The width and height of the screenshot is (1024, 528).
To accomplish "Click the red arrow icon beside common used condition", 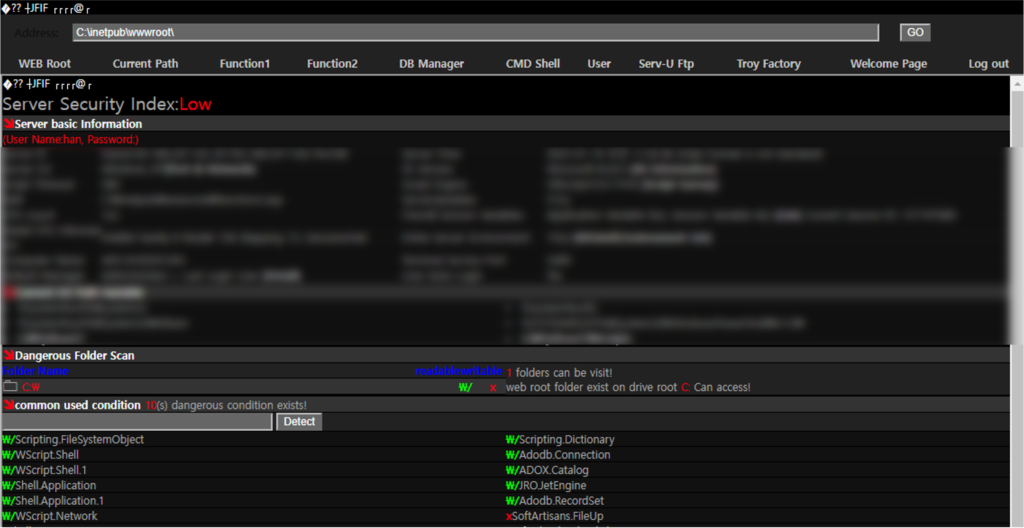I will (x=8, y=404).
